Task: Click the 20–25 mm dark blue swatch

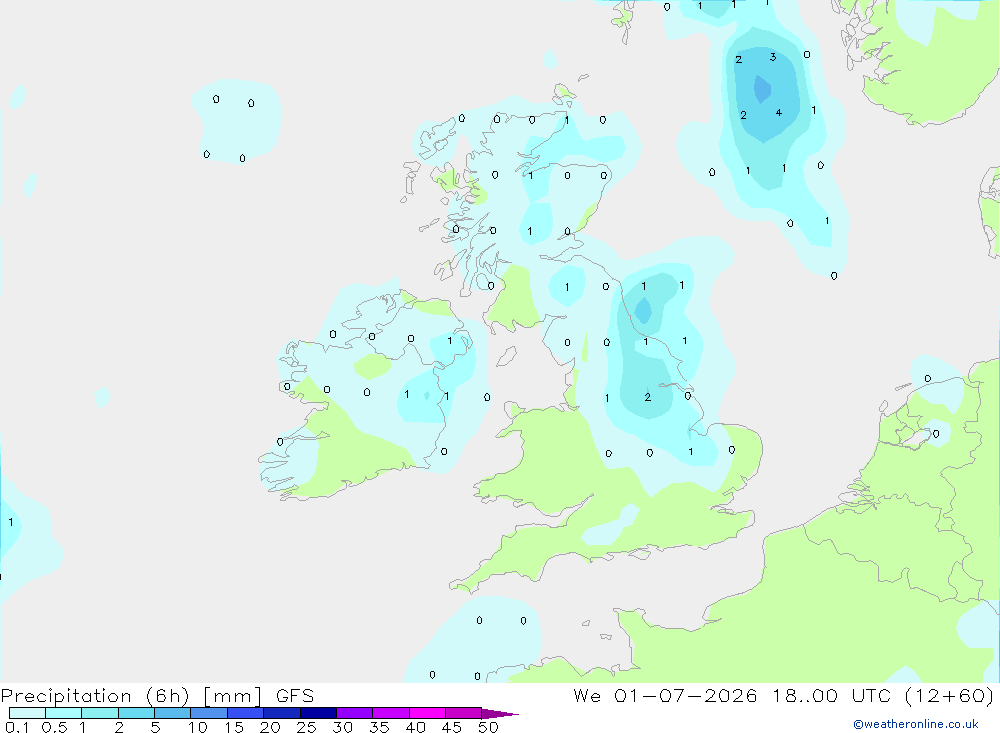Action: (282, 713)
